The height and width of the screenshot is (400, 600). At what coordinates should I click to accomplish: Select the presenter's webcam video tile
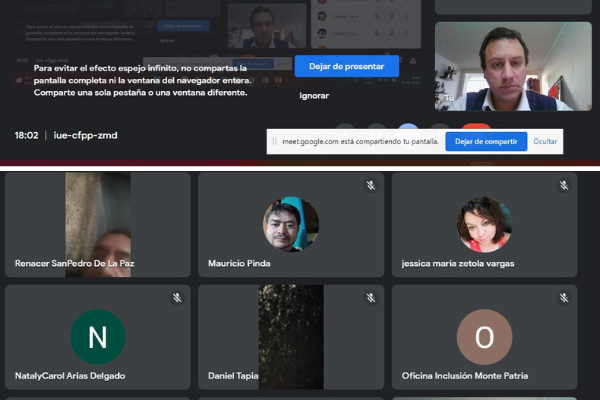506,66
